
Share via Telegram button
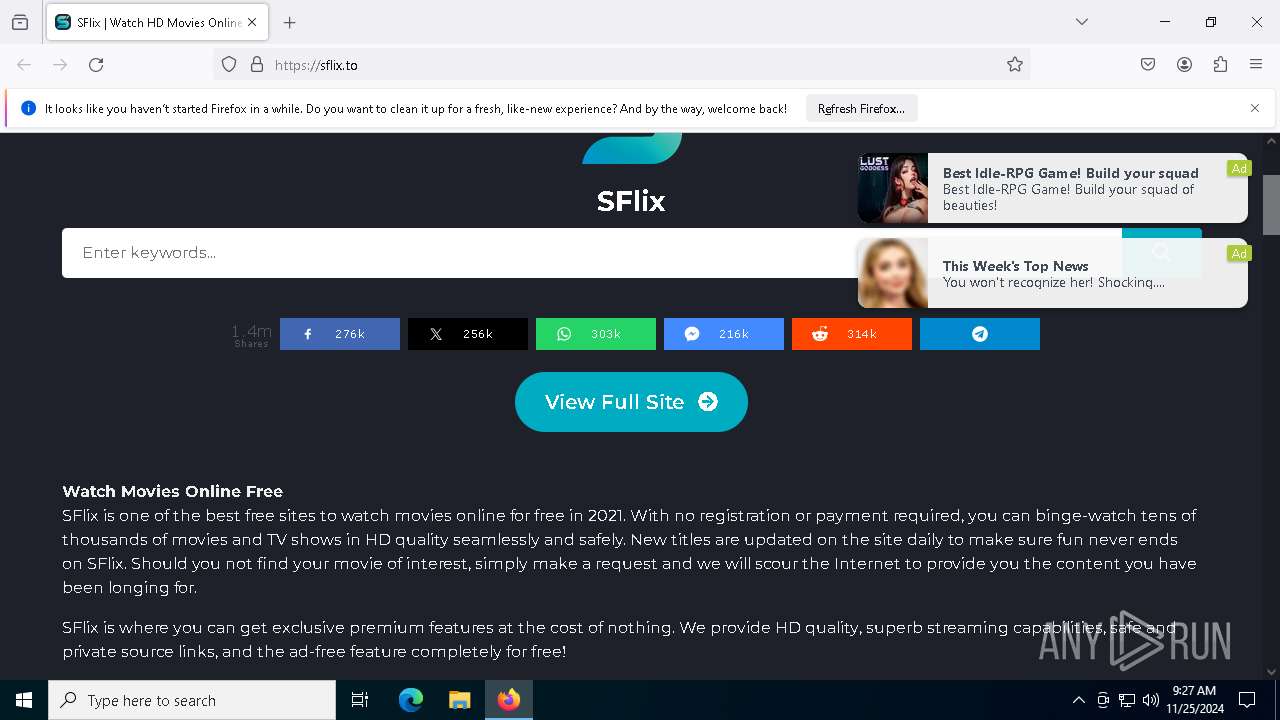tap(980, 334)
